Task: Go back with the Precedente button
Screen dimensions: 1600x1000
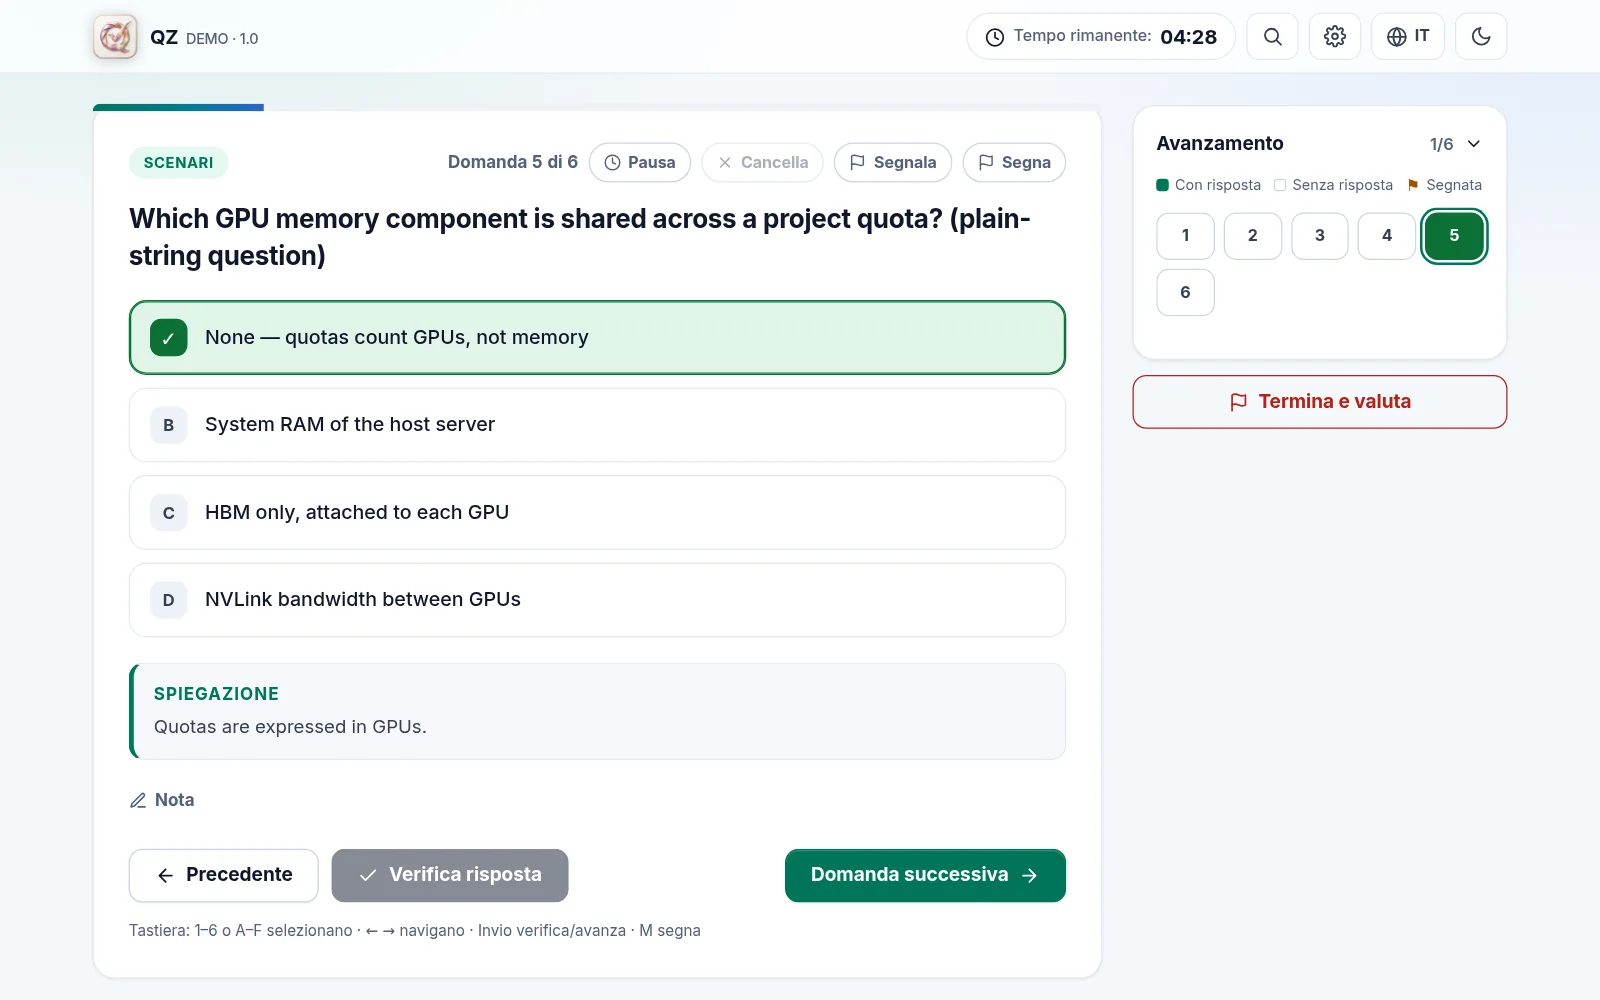Action: pos(224,875)
